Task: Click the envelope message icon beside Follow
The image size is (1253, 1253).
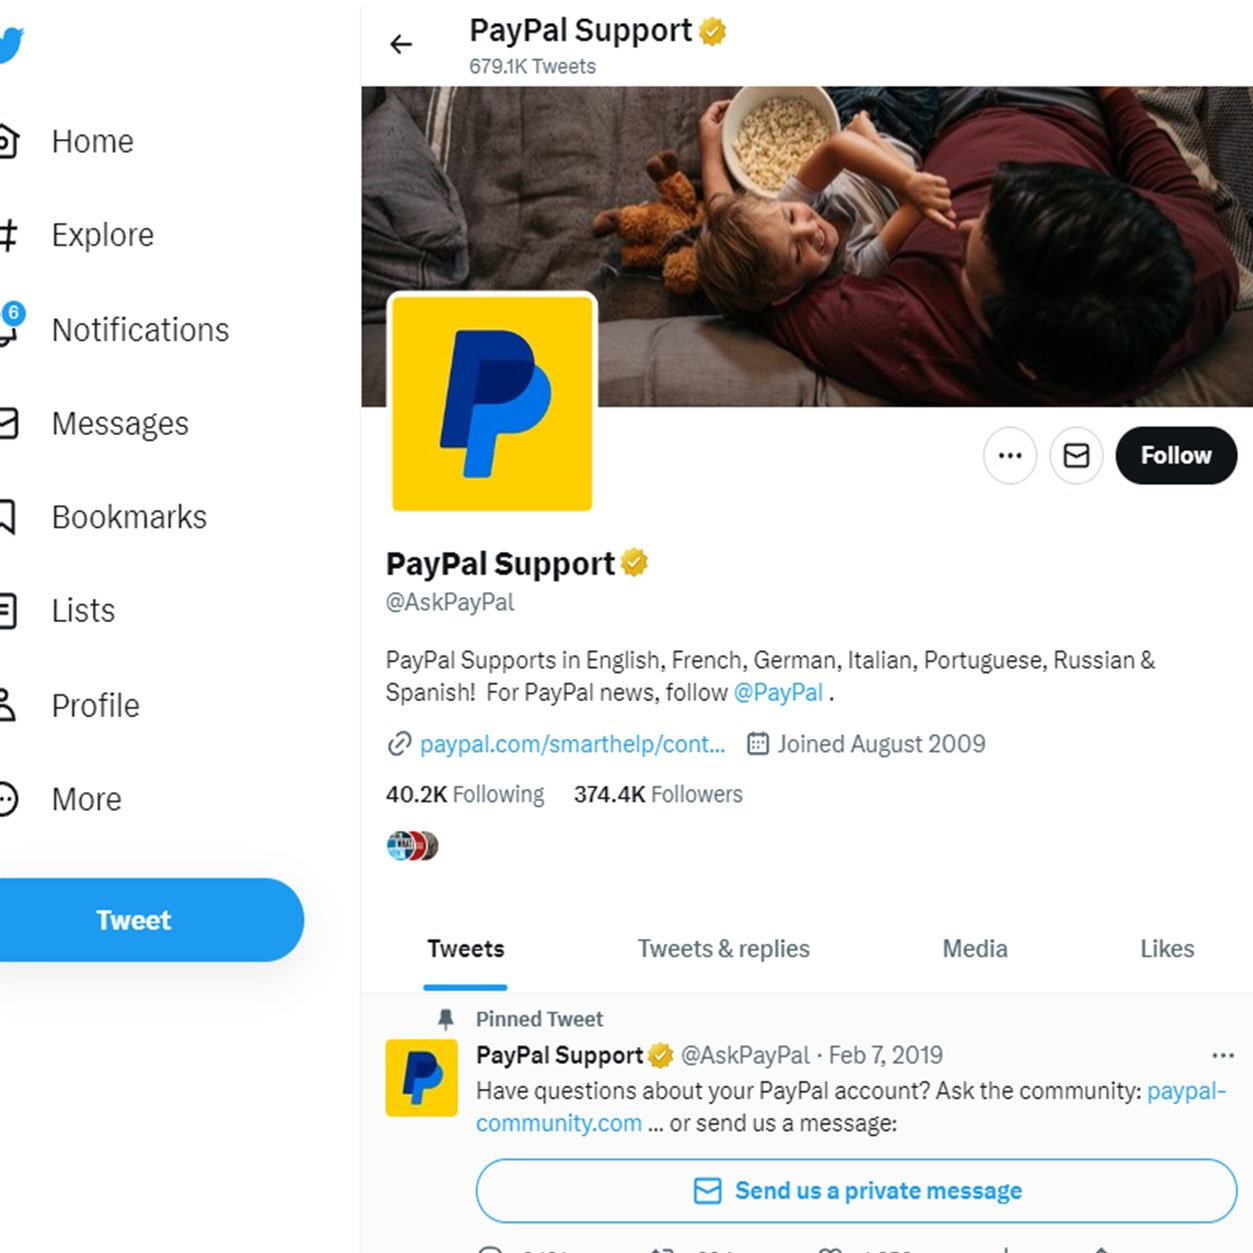Action: pos(1076,456)
